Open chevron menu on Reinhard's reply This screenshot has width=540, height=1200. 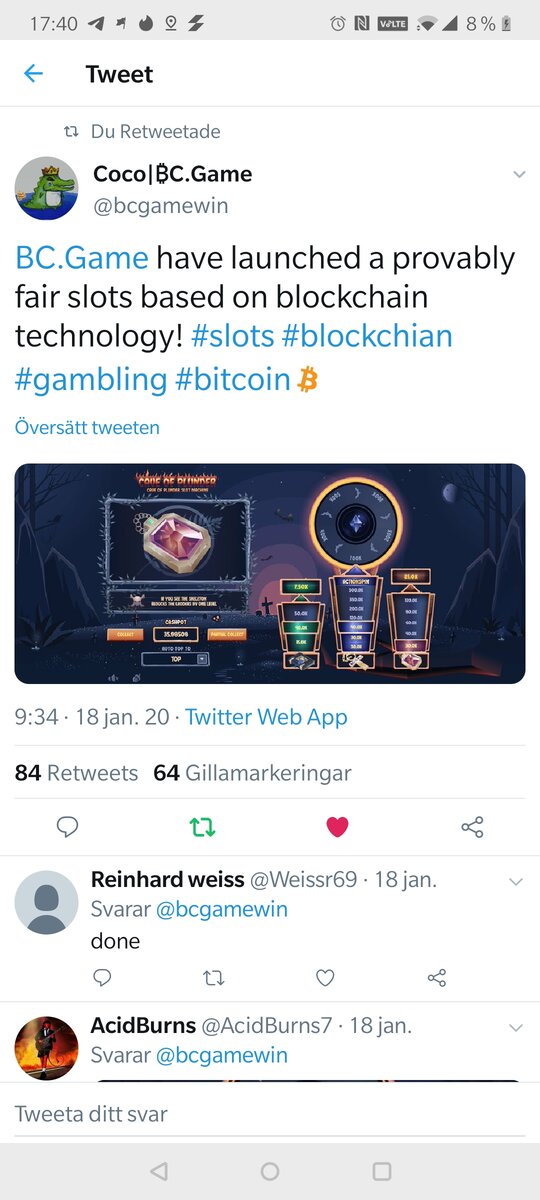click(x=516, y=881)
